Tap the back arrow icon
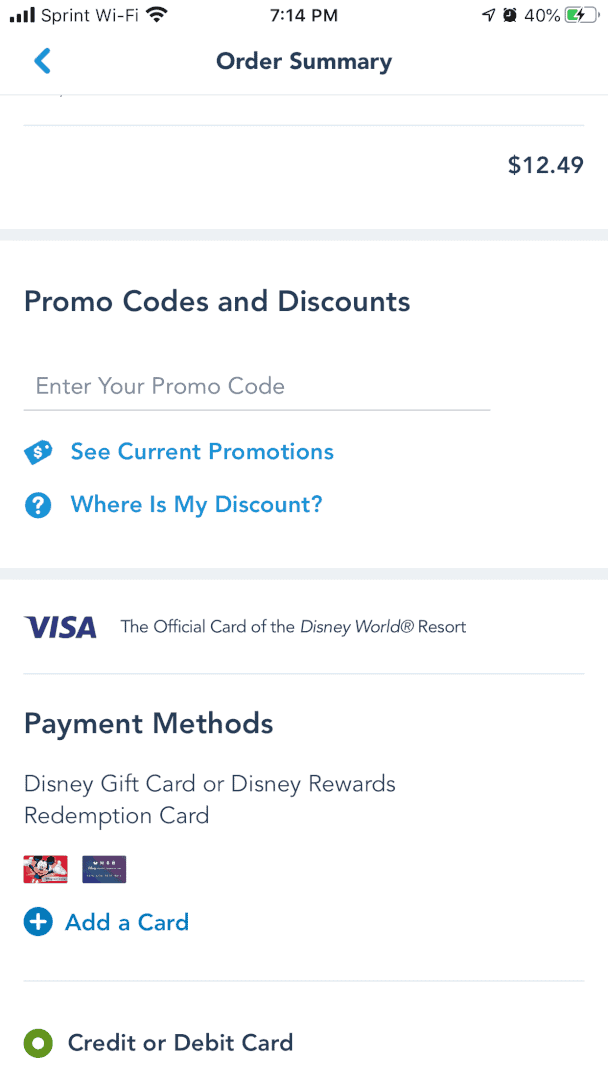Viewport: 608px width, 1080px height. click(x=42, y=61)
